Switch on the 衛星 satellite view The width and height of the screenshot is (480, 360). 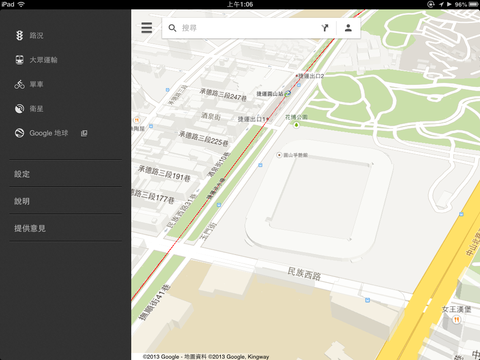(29, 109)
